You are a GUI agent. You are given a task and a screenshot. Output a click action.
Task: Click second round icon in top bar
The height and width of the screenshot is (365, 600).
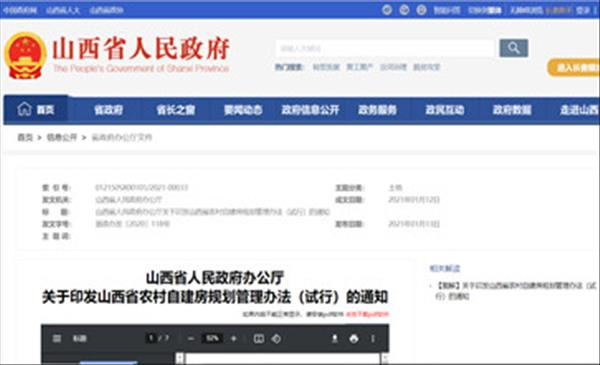[x=404, y=10]
